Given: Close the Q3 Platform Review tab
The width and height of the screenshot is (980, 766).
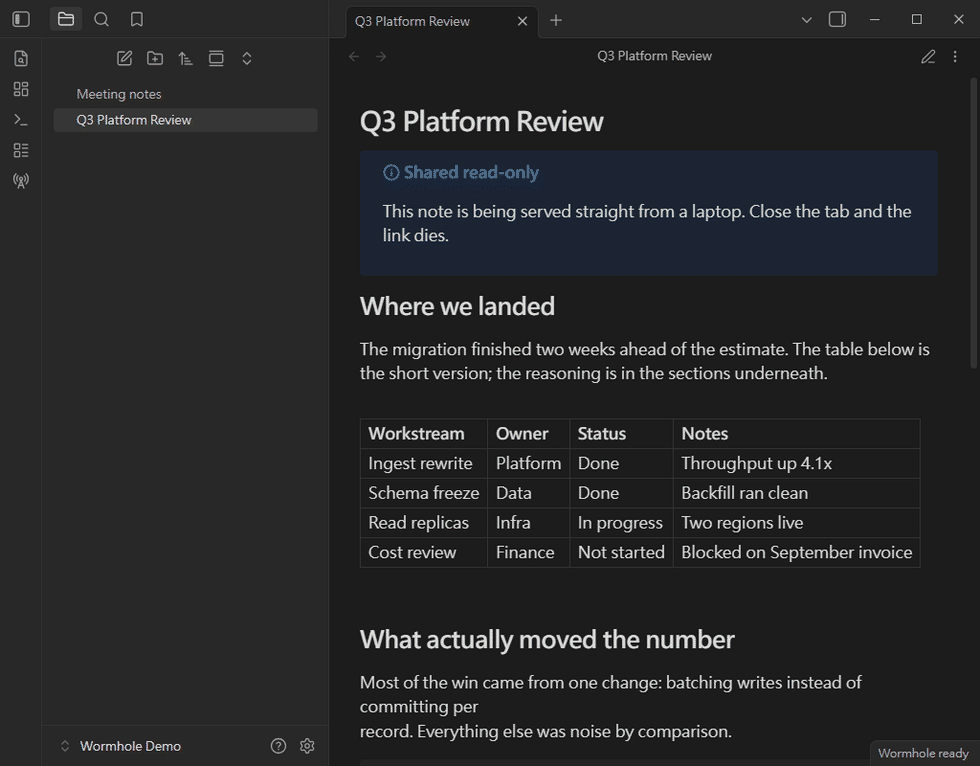Looking at the screenshot, I should (x=522, y=21).
